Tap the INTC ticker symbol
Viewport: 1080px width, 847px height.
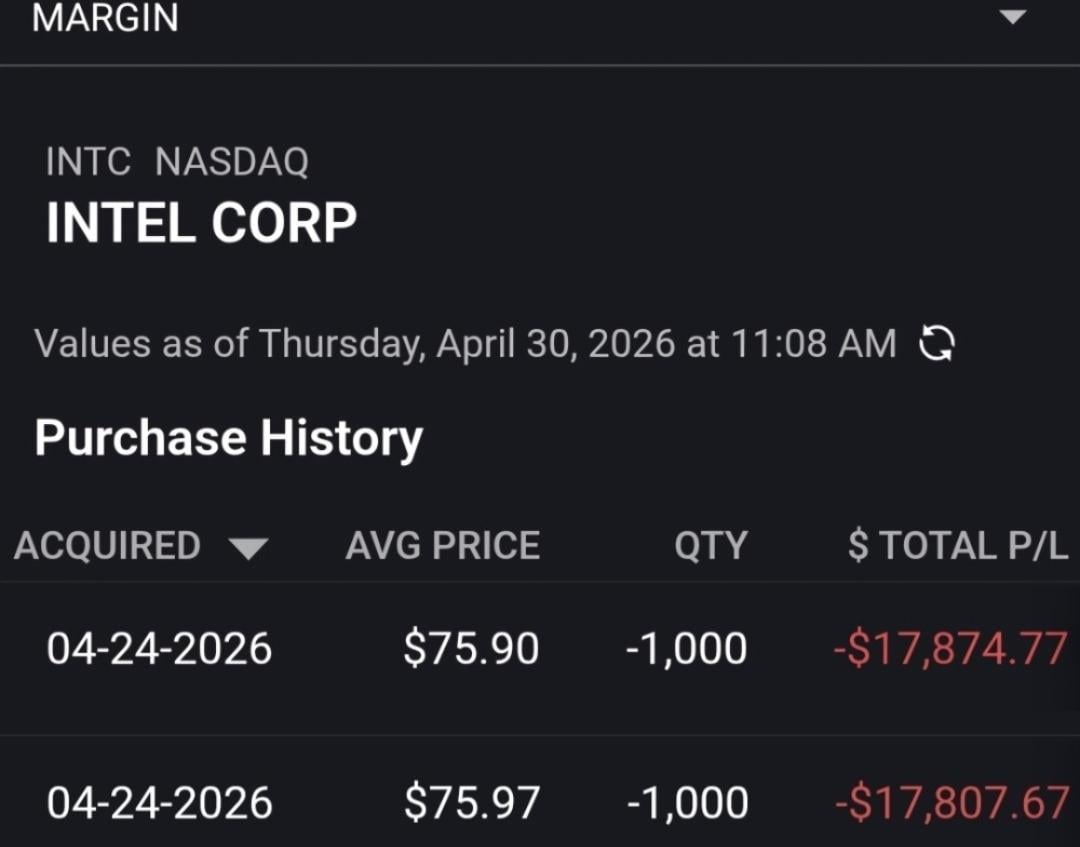pos(88,162)
